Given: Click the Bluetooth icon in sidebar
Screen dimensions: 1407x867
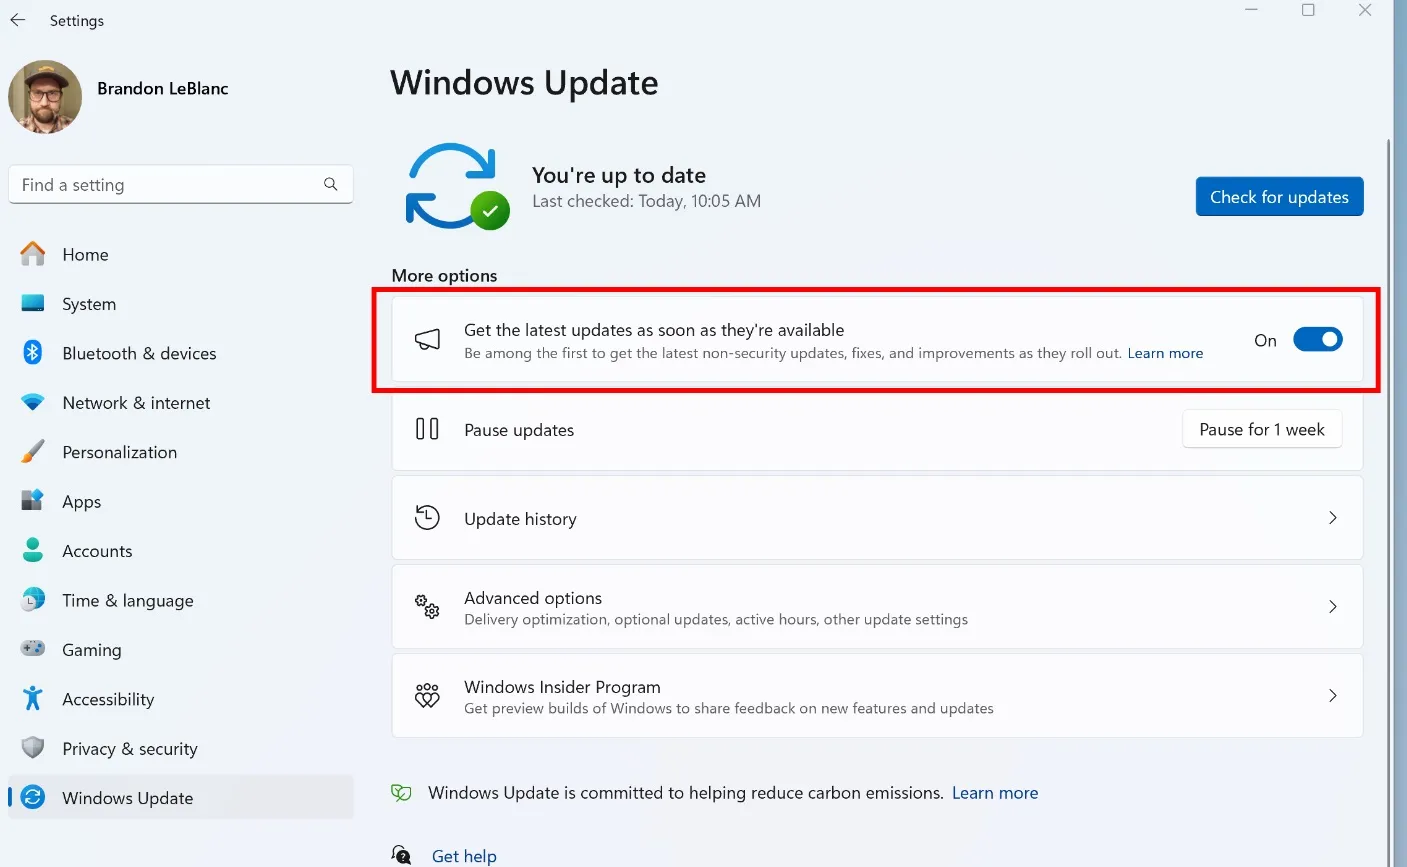Looking at the screenshot, I should (33, 352).
